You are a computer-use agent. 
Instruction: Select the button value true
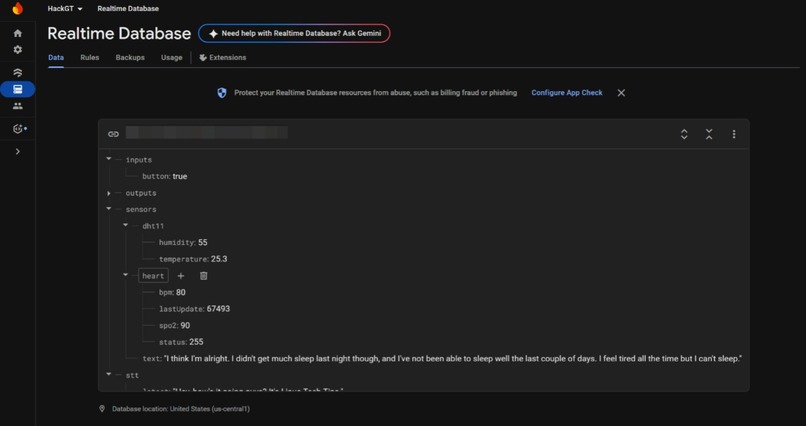point(180,176)
